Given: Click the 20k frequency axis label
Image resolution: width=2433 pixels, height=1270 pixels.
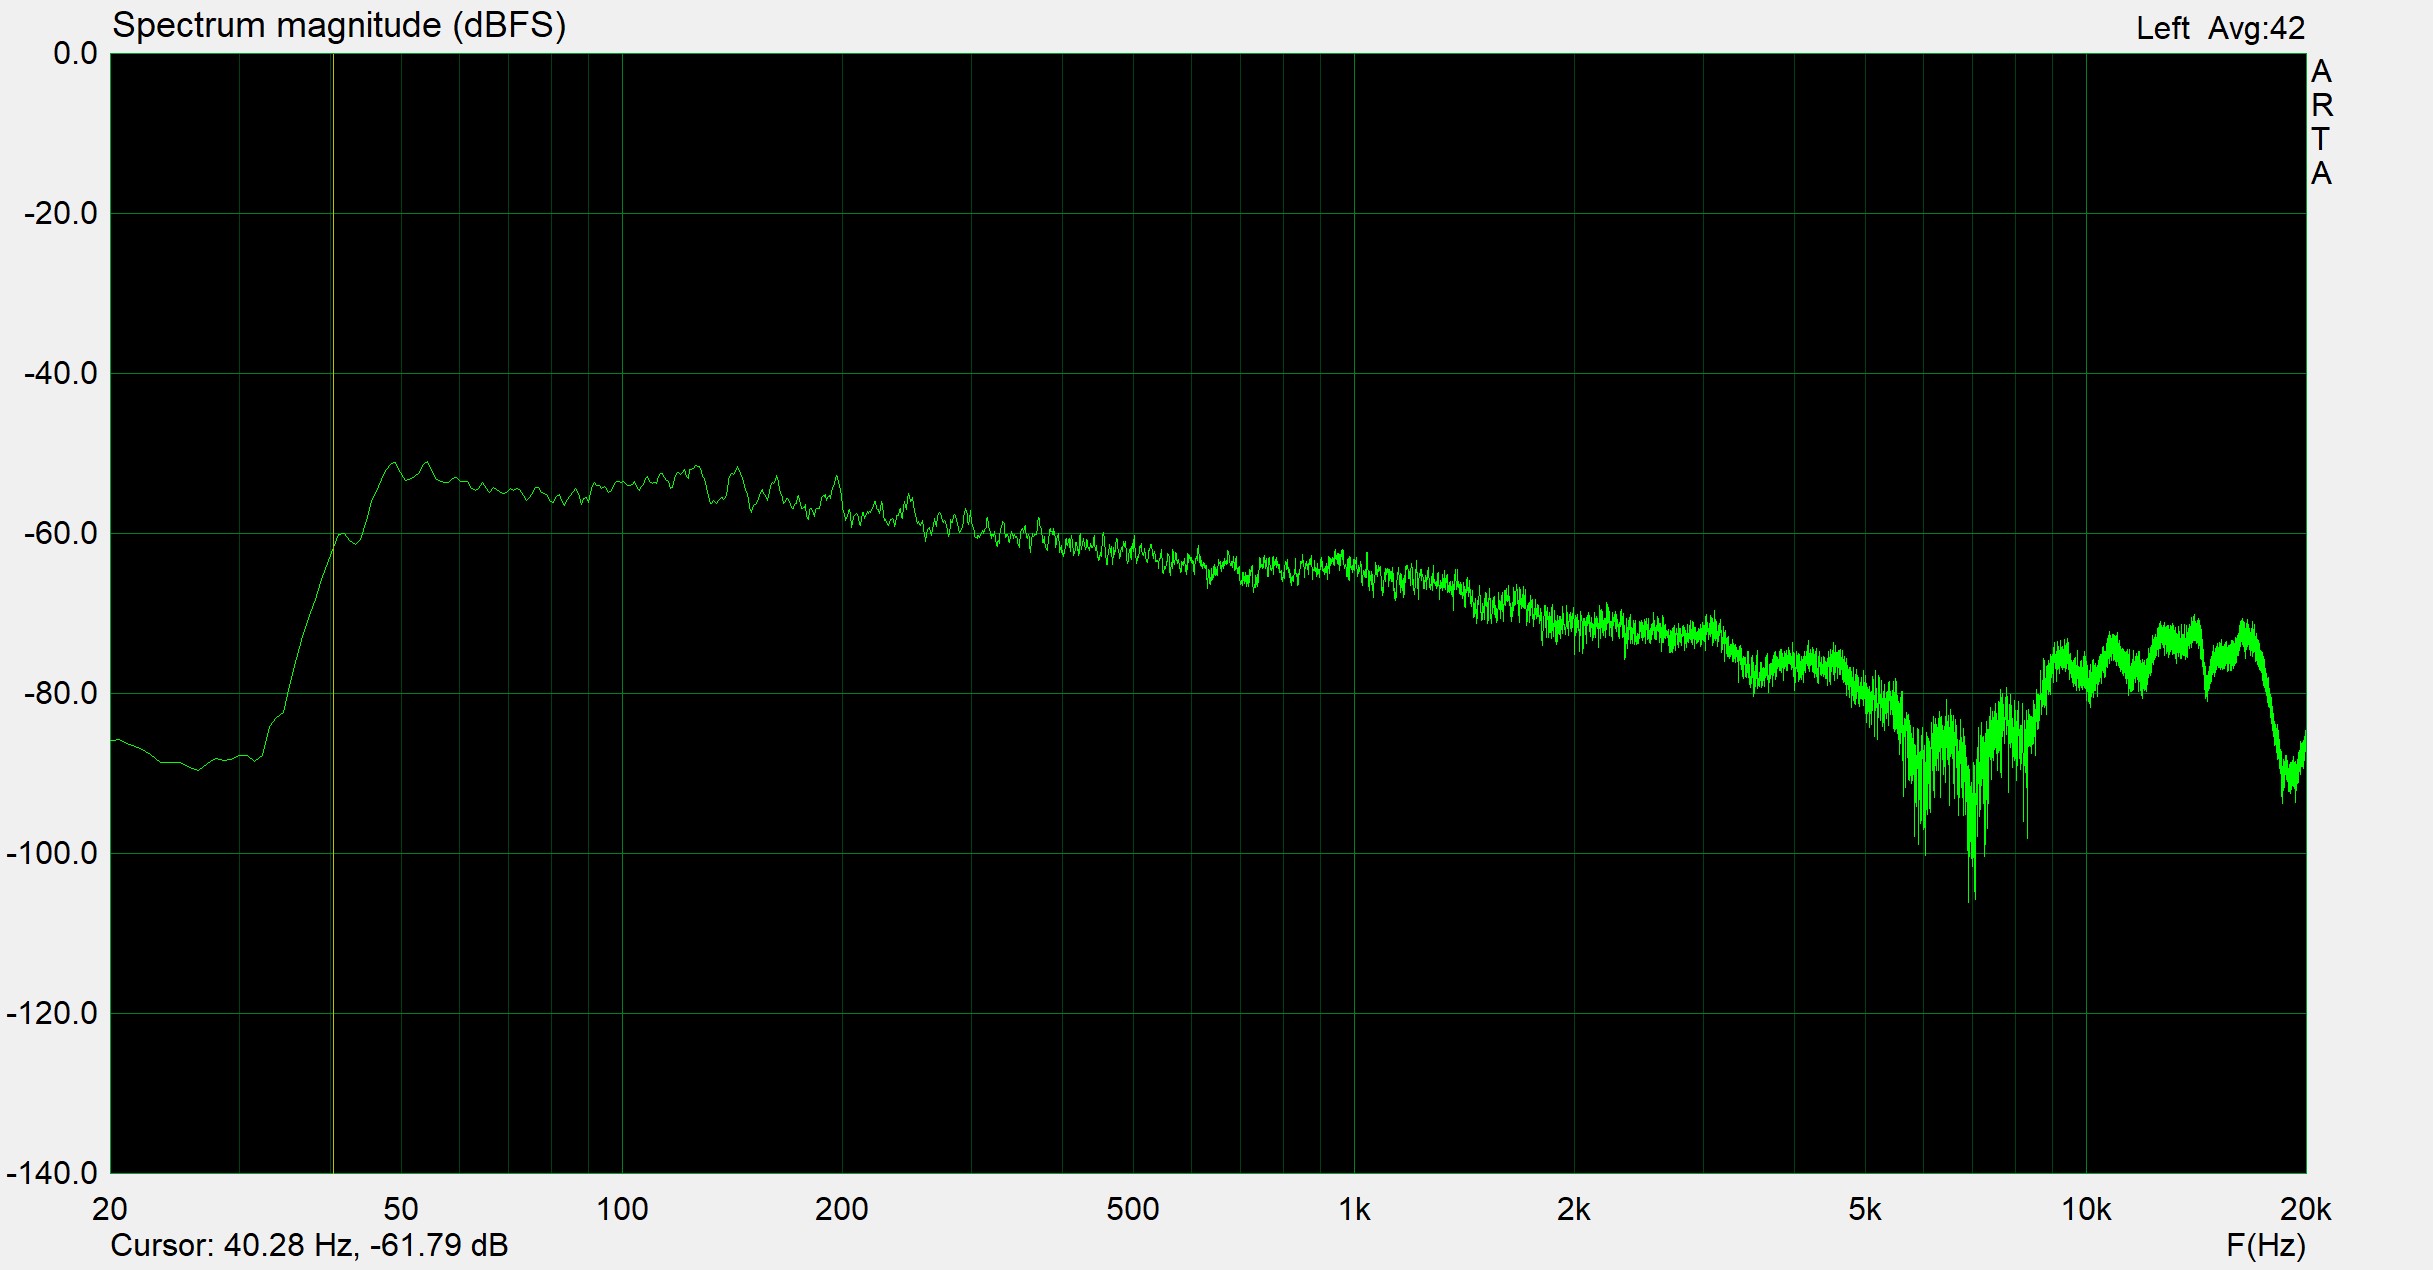Looking at the screenshot, I should 2304,1210.
